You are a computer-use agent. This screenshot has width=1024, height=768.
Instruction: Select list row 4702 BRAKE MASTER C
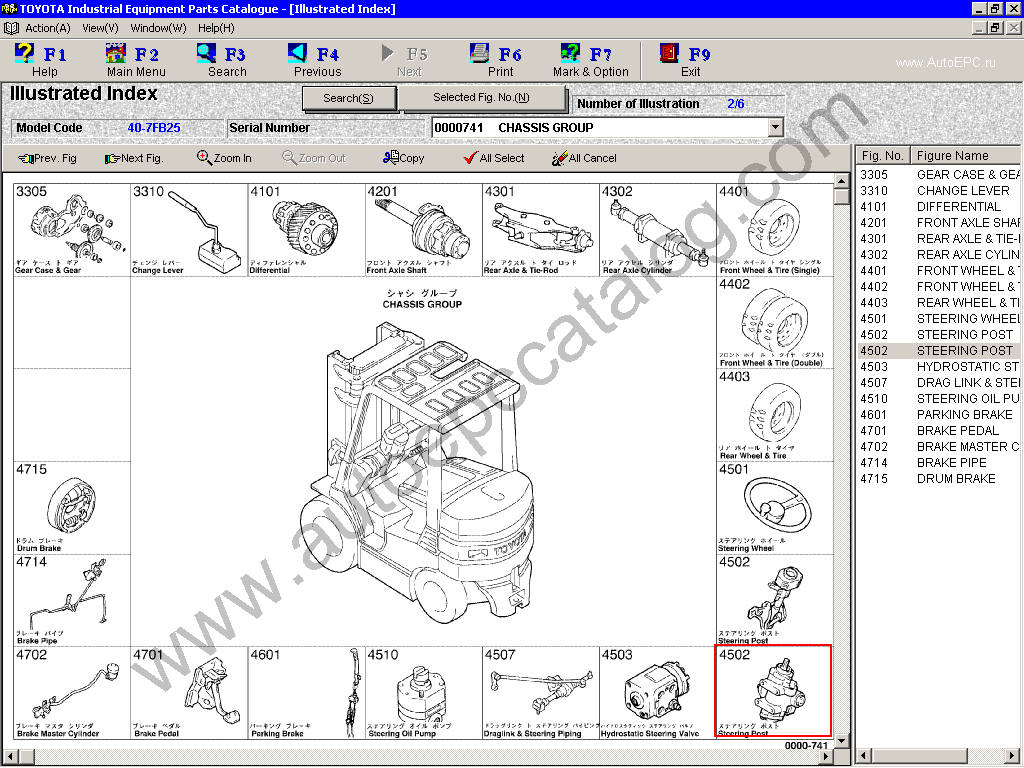click(938, 447)
